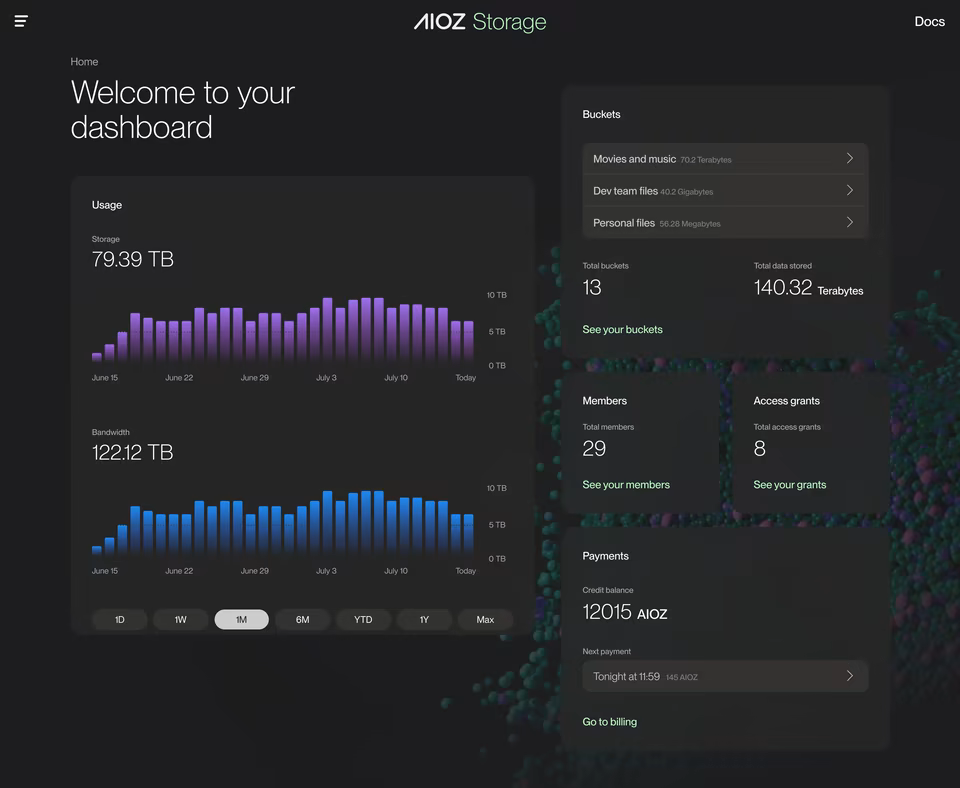
Task: Open Movies and music bucket row
Action: (x=725, y=159)
